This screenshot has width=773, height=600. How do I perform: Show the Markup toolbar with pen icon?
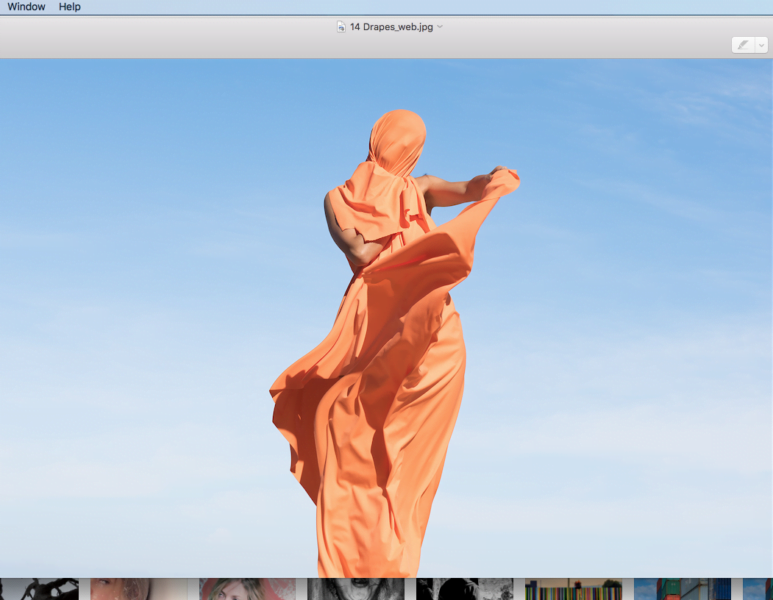742,45
